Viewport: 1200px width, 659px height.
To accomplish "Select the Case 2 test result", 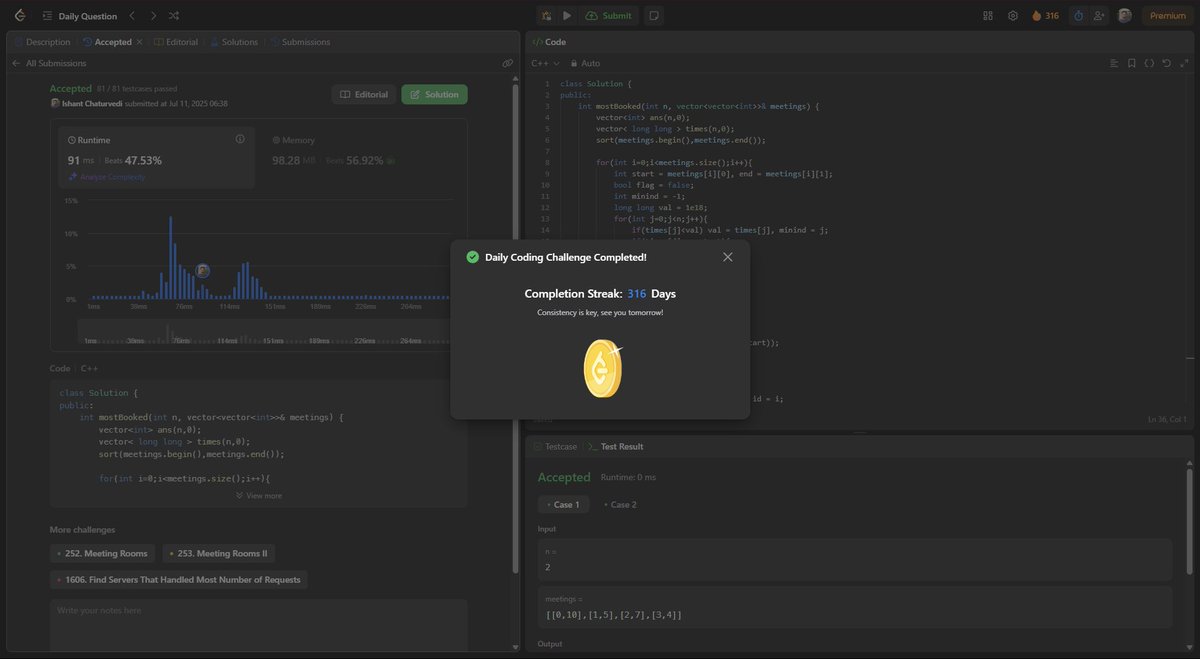I will pyautogui.click(x=621, y=504).
